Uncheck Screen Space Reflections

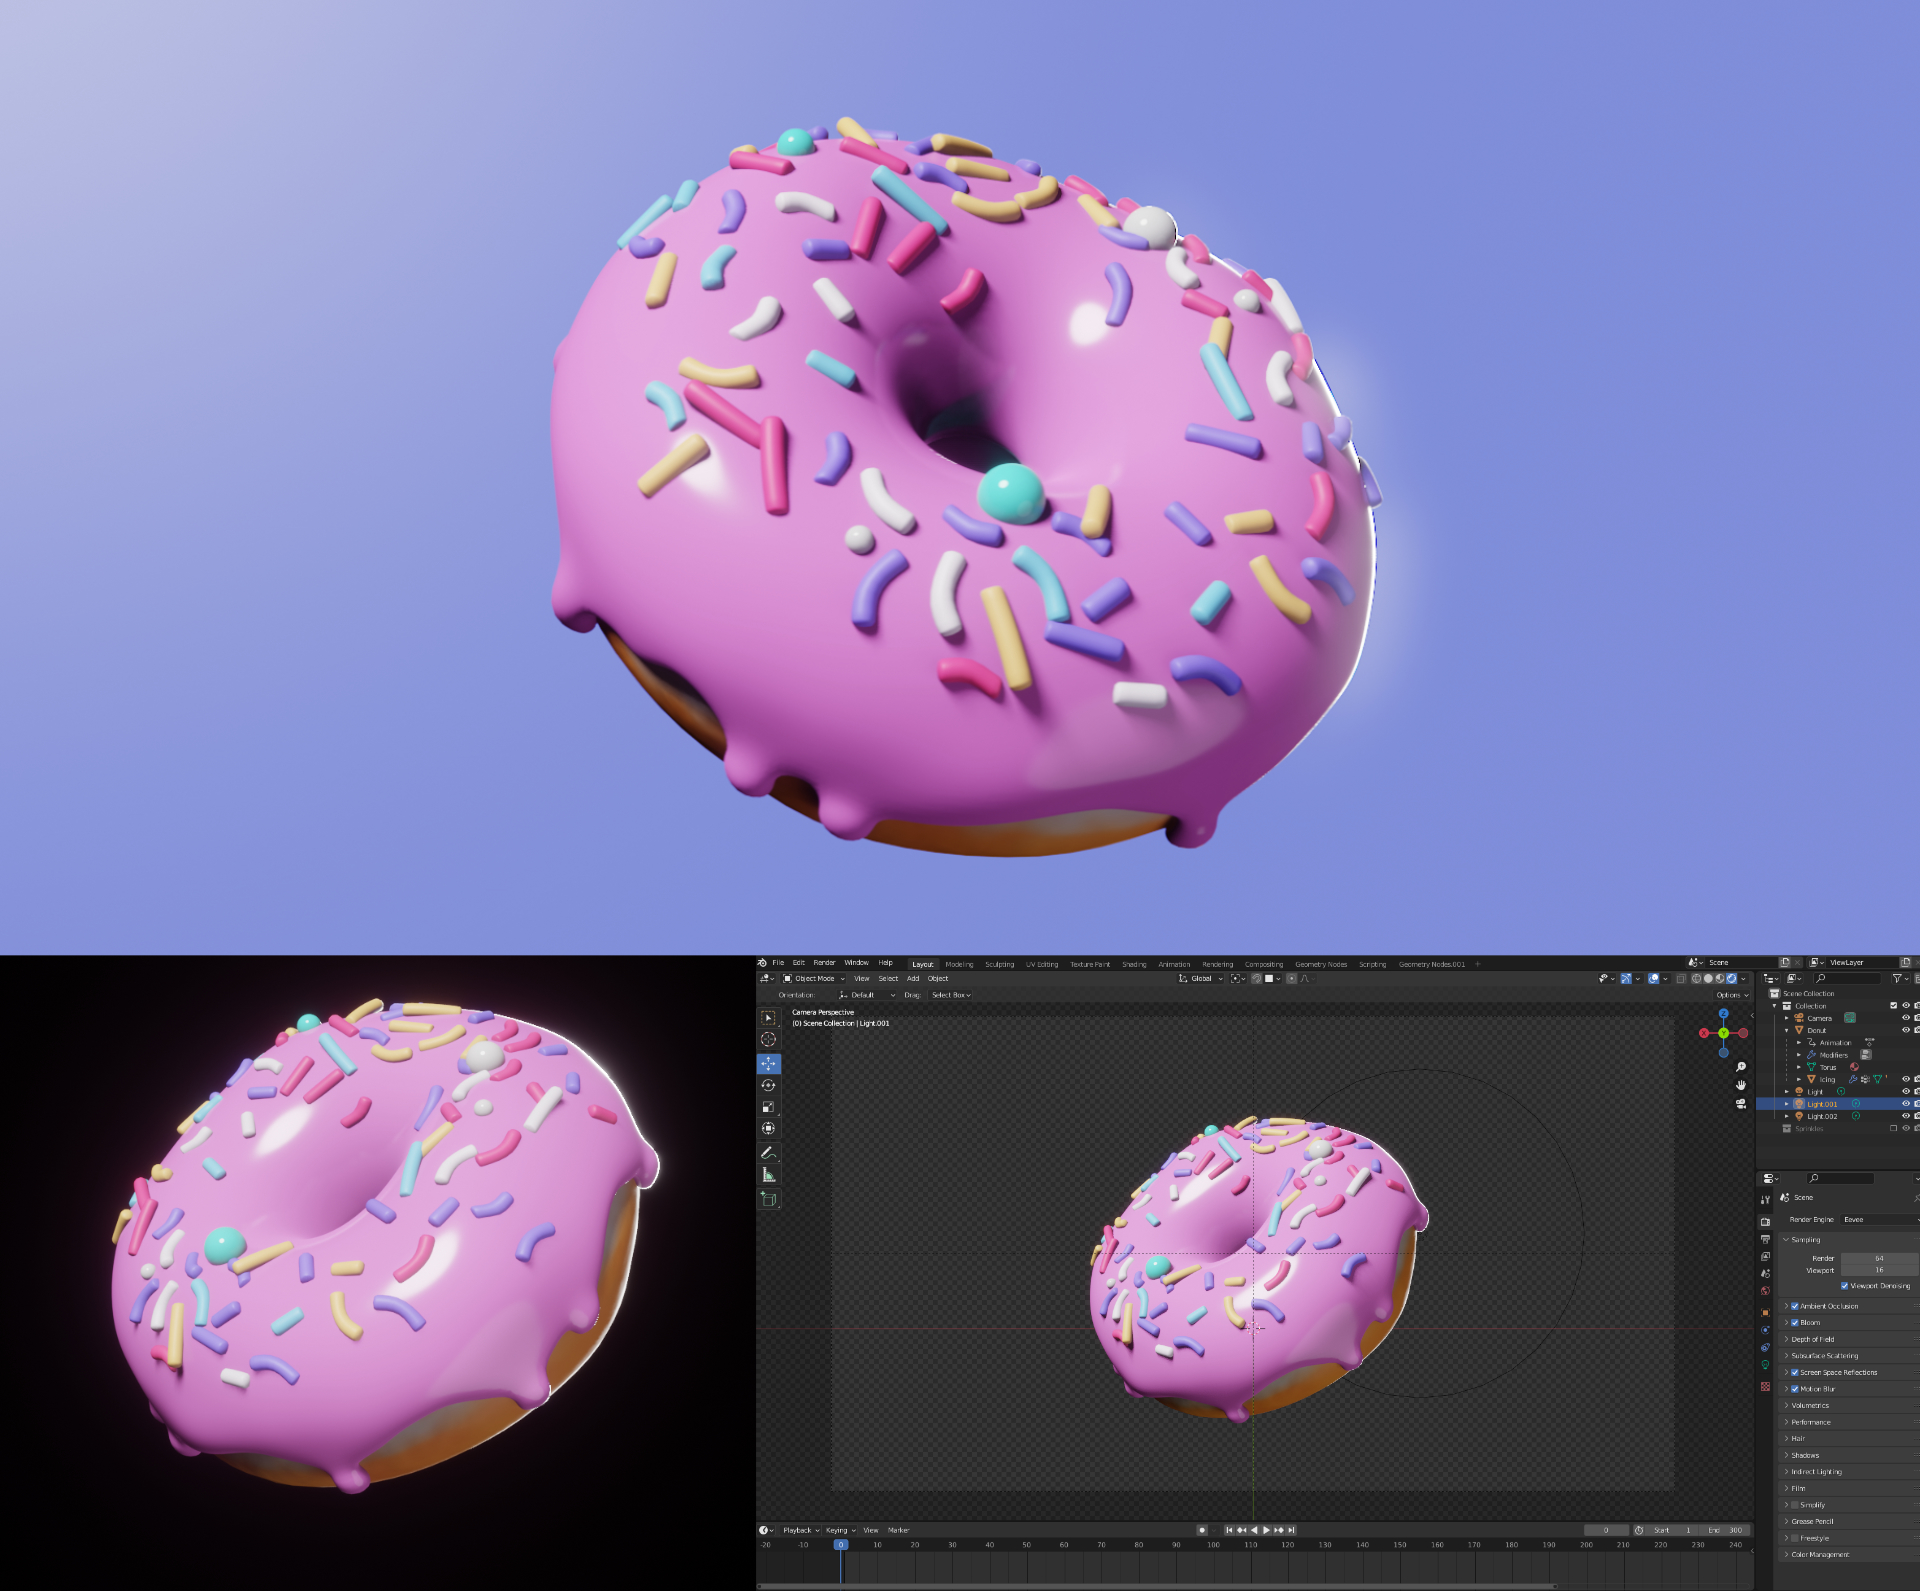[1795, 1372]
